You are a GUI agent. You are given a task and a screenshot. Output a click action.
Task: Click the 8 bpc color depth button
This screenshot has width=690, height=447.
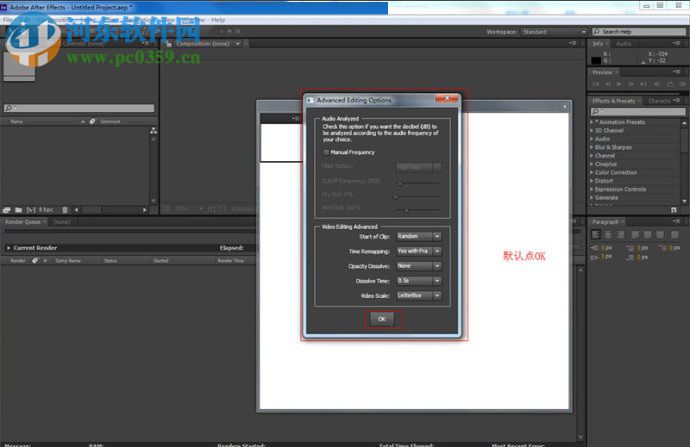[x=46, y=210]
